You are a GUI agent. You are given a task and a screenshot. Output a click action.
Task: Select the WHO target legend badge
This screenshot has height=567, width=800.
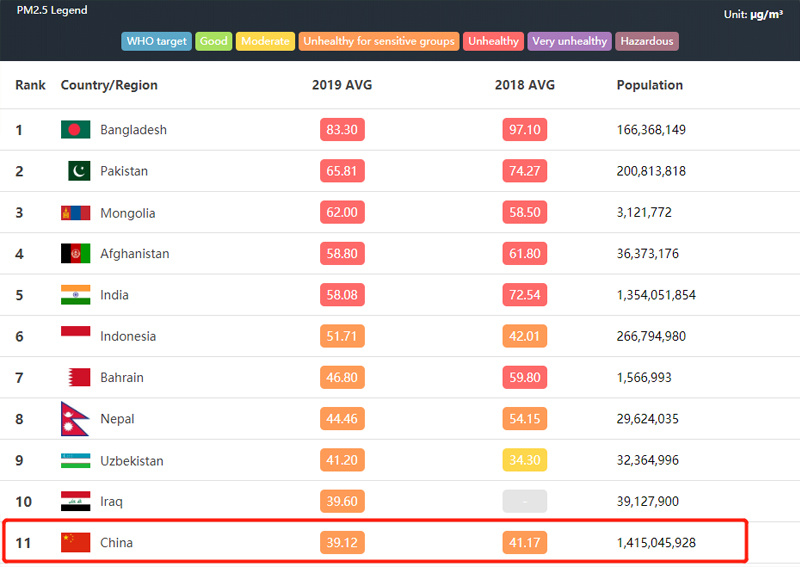[157, 41]
